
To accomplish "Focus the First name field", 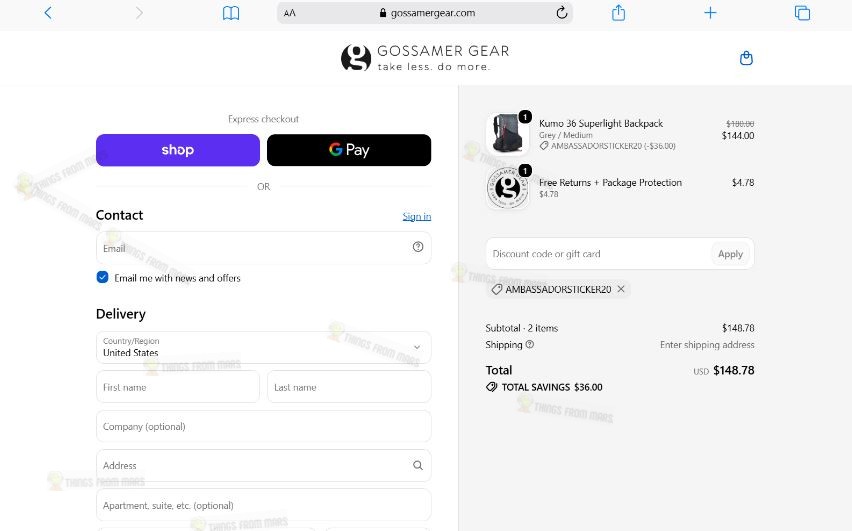I will click(178, 387).
